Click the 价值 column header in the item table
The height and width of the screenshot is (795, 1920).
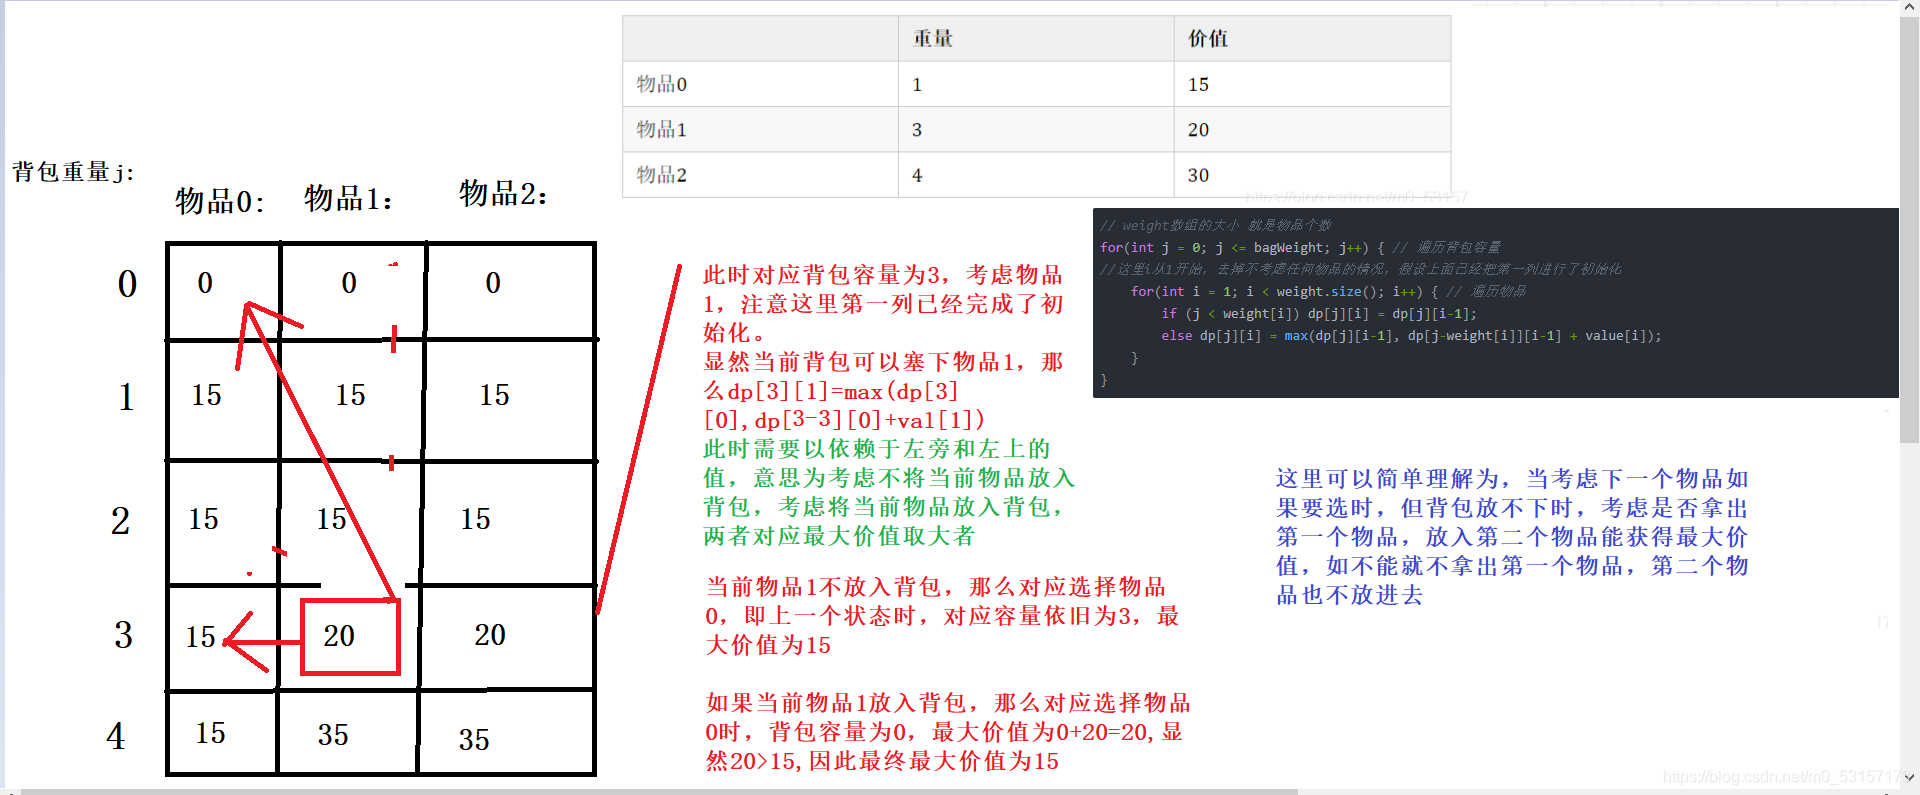point(1208,39)
